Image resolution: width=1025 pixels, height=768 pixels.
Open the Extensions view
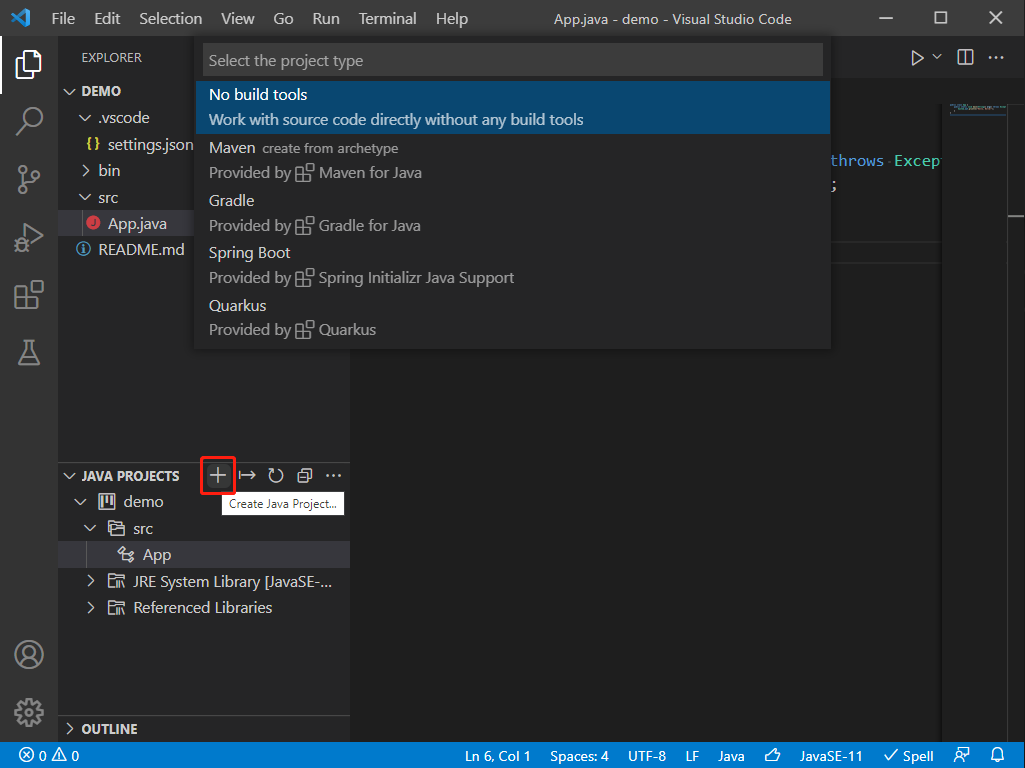coord(29,295)
